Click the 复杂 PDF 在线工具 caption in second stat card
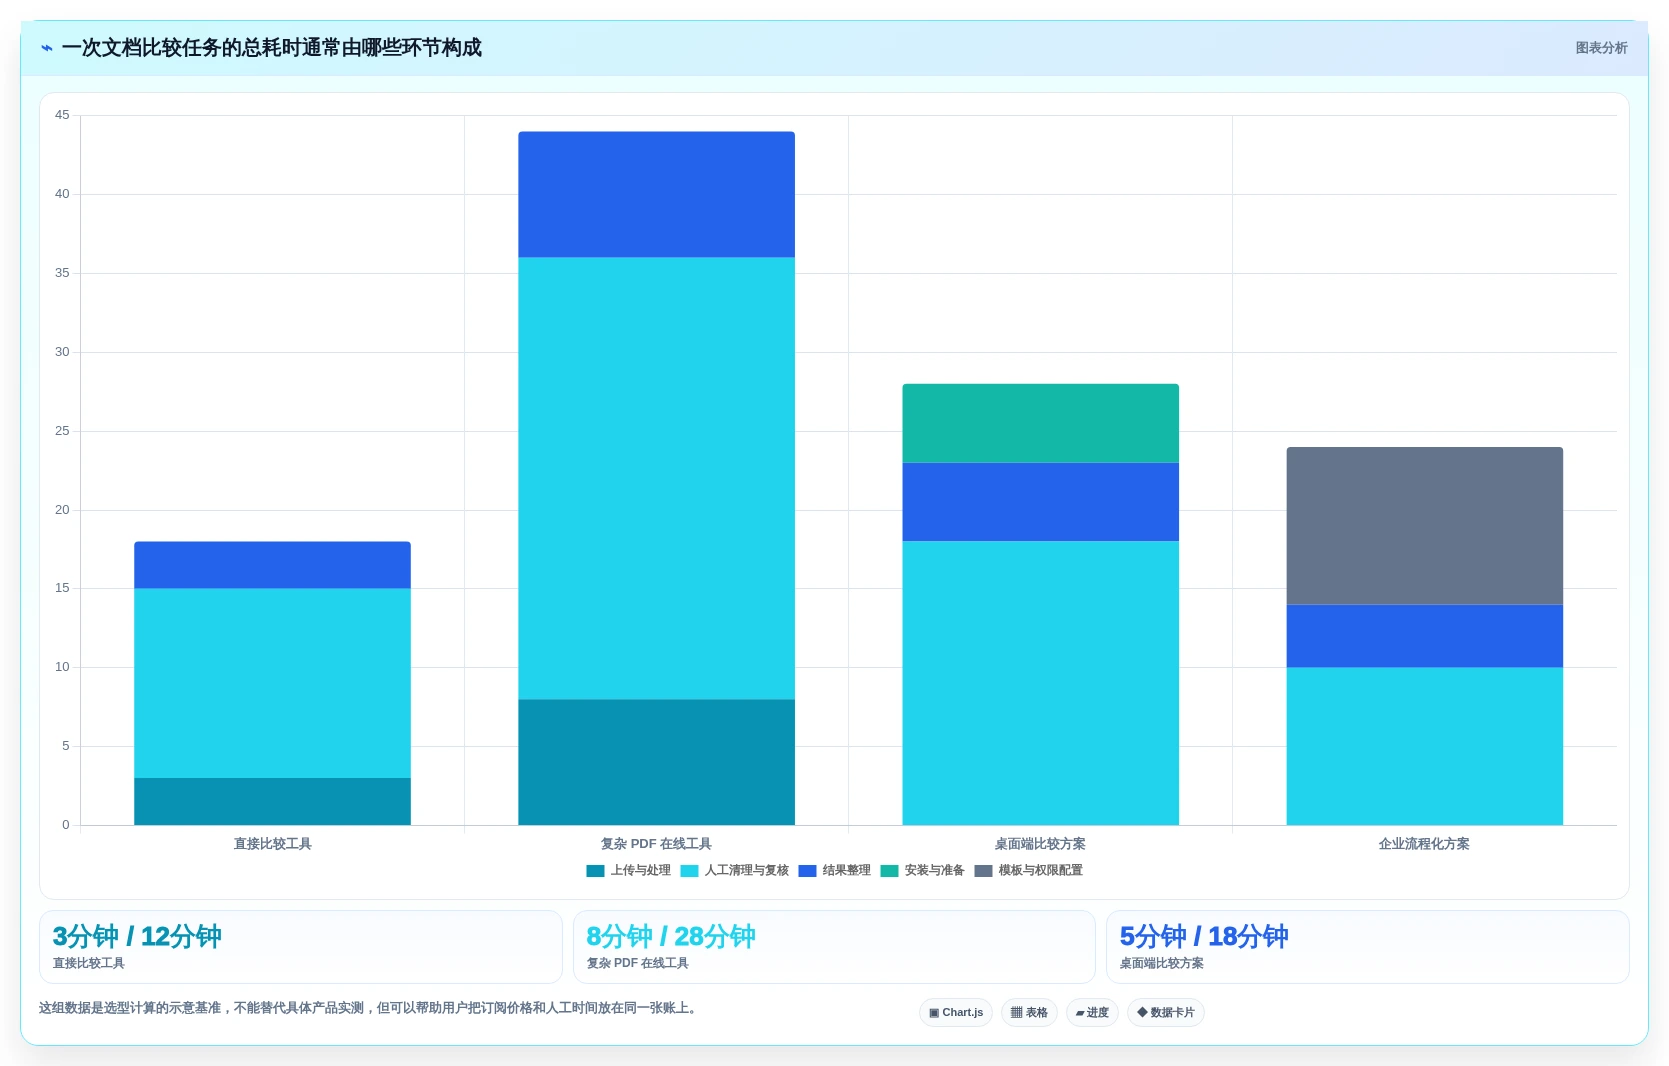1669x1066 pixels. click(x=637, y=964)
